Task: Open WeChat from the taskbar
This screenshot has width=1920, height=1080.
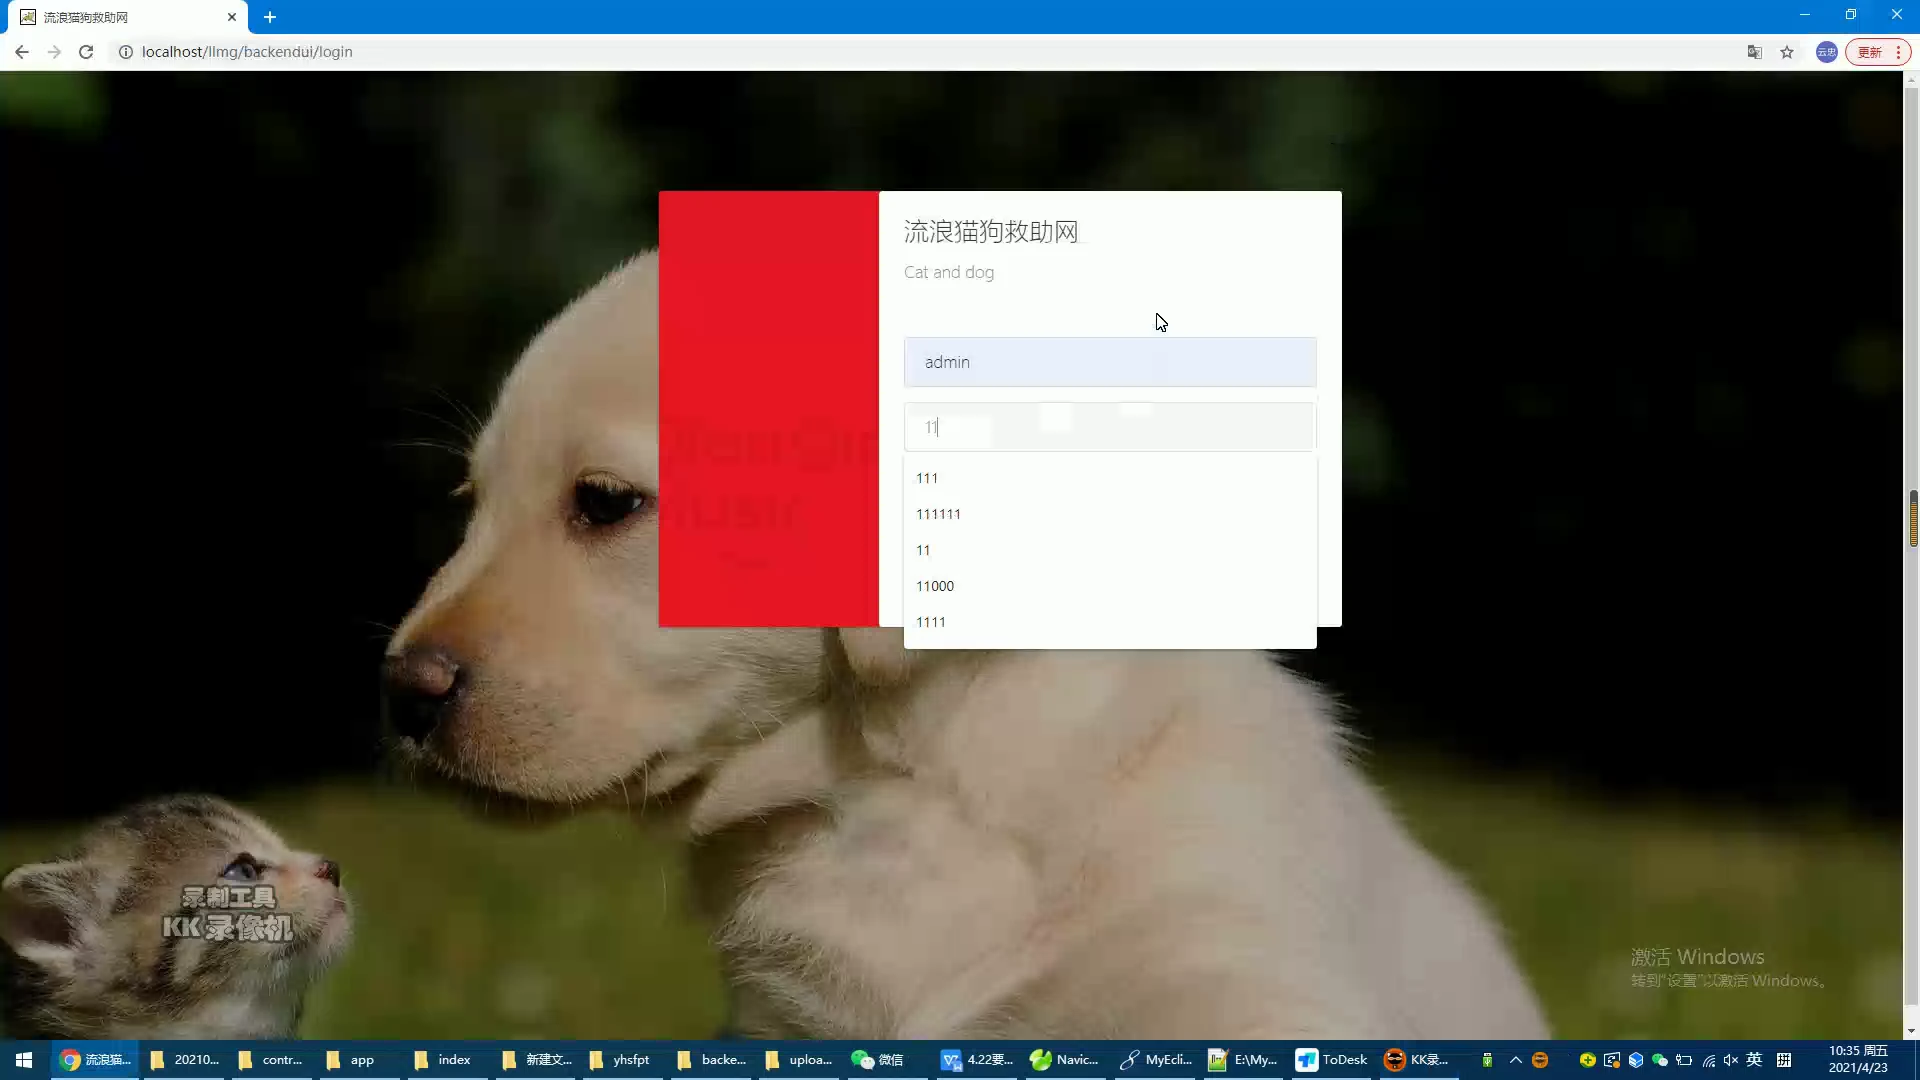Action: tap(877, 1060)
